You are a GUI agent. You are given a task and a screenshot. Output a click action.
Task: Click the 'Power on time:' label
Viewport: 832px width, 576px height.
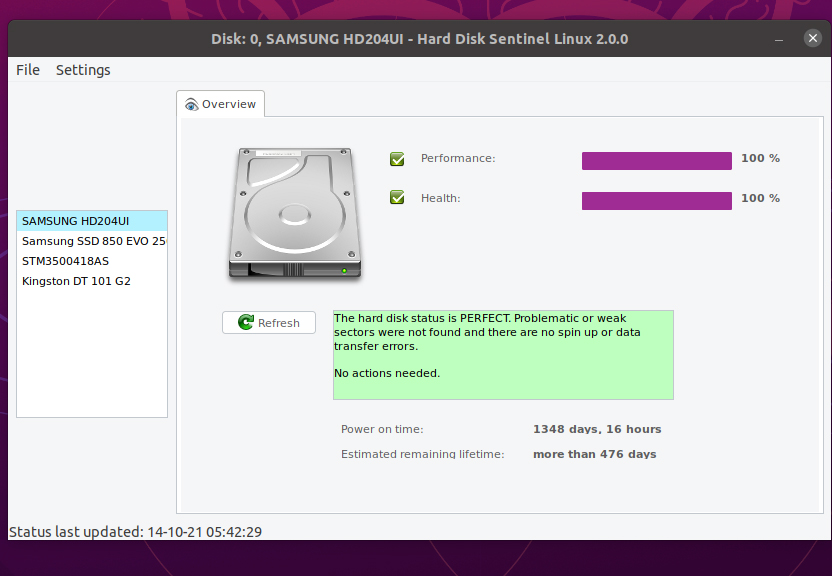(x=382, y=429)
